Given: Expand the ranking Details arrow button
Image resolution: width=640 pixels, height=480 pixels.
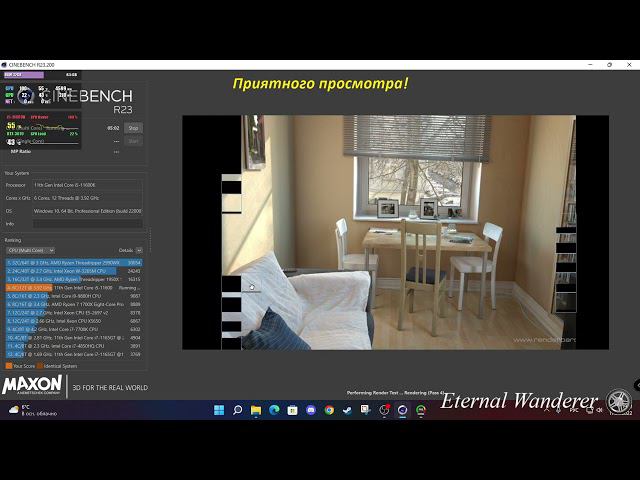Looking at the screenshot, I should coord(139,250).
